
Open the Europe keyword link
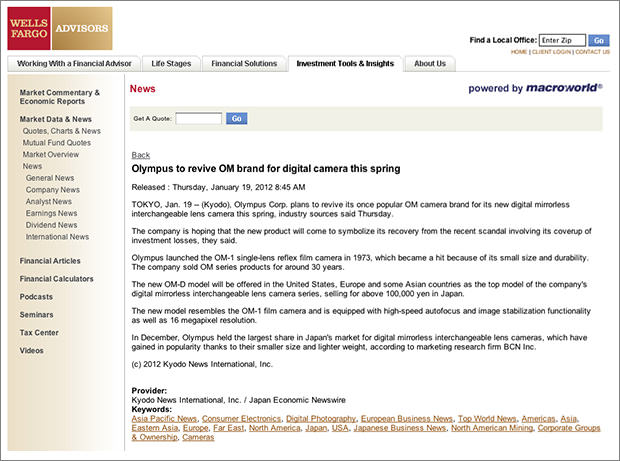(195, 428)
